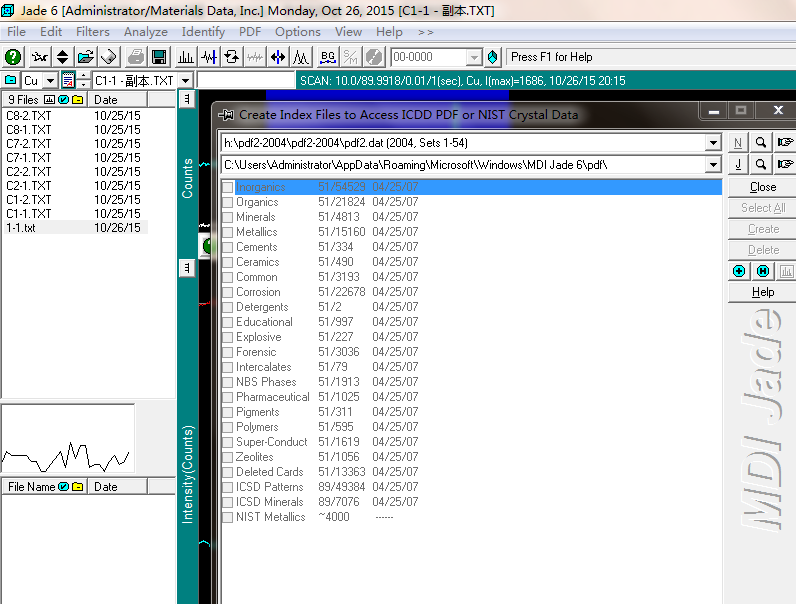Click magnifier icon beside the pdf2.dat path
796x604 pixels.
tap(760, 143)
